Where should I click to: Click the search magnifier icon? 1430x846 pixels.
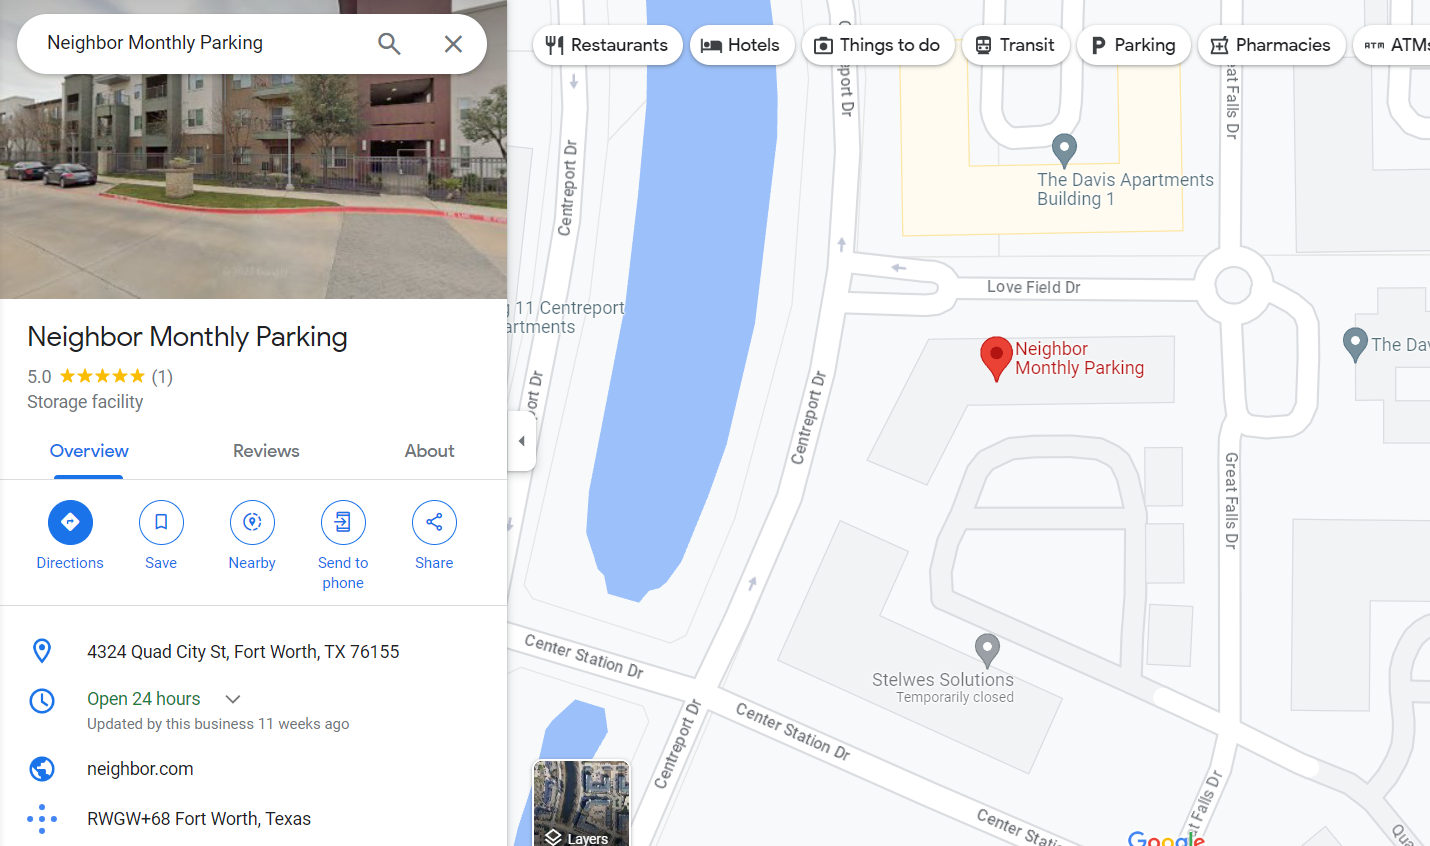tap(389, 44)
